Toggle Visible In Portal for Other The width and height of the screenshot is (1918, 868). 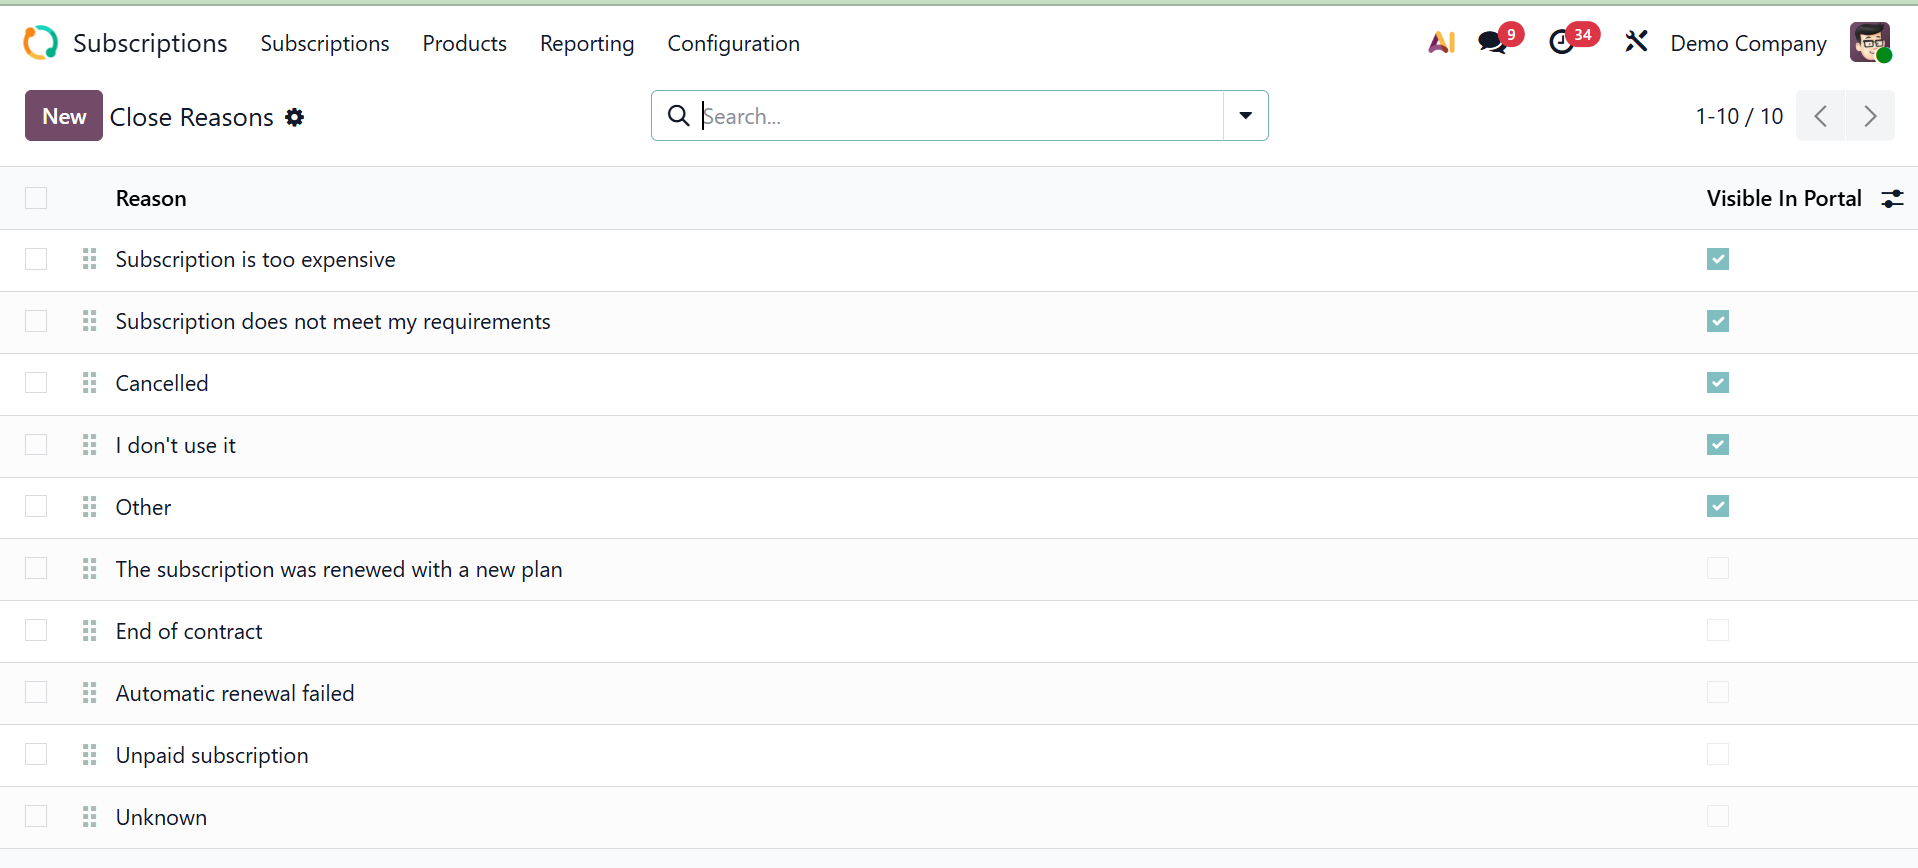pyautogui.click(x=1717, y=507)
